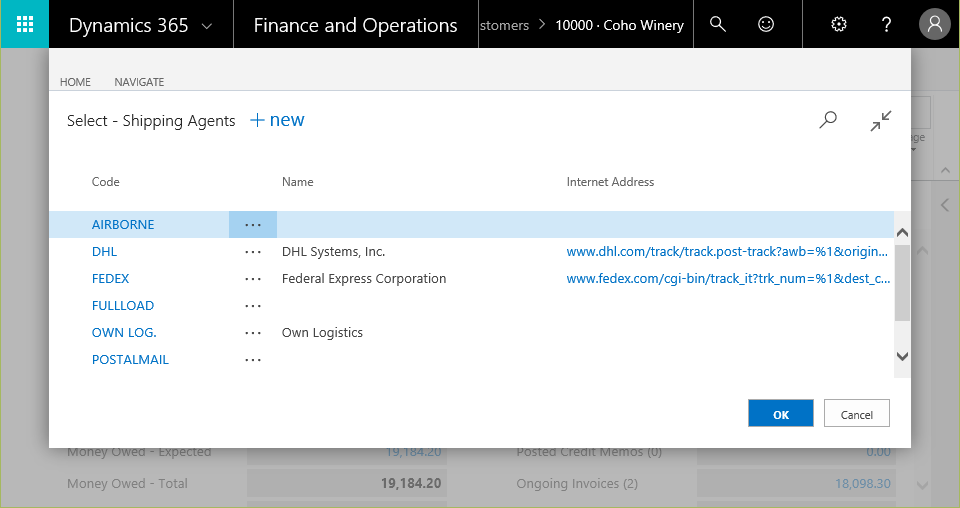Open the ellipsis menu for OWN LOG. row
The height and width of the screenshot is (508, 960).
253,332
